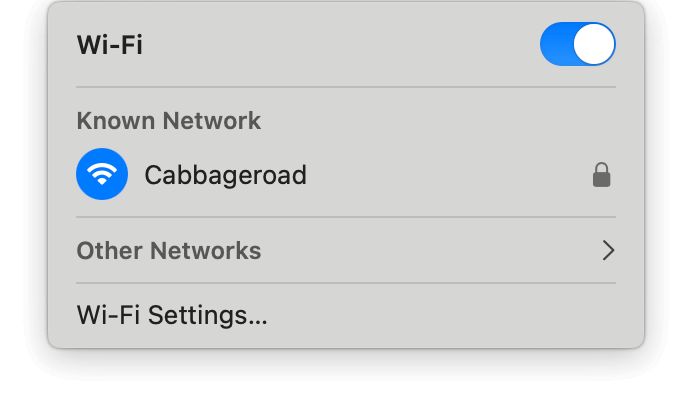Click the padlock on the secured network
692x404 pixels.
(601, 176)
